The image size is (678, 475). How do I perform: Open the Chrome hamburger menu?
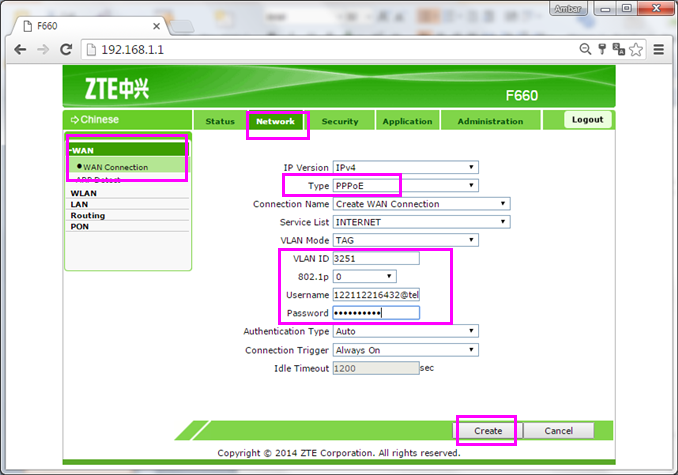tap(659, 50)
